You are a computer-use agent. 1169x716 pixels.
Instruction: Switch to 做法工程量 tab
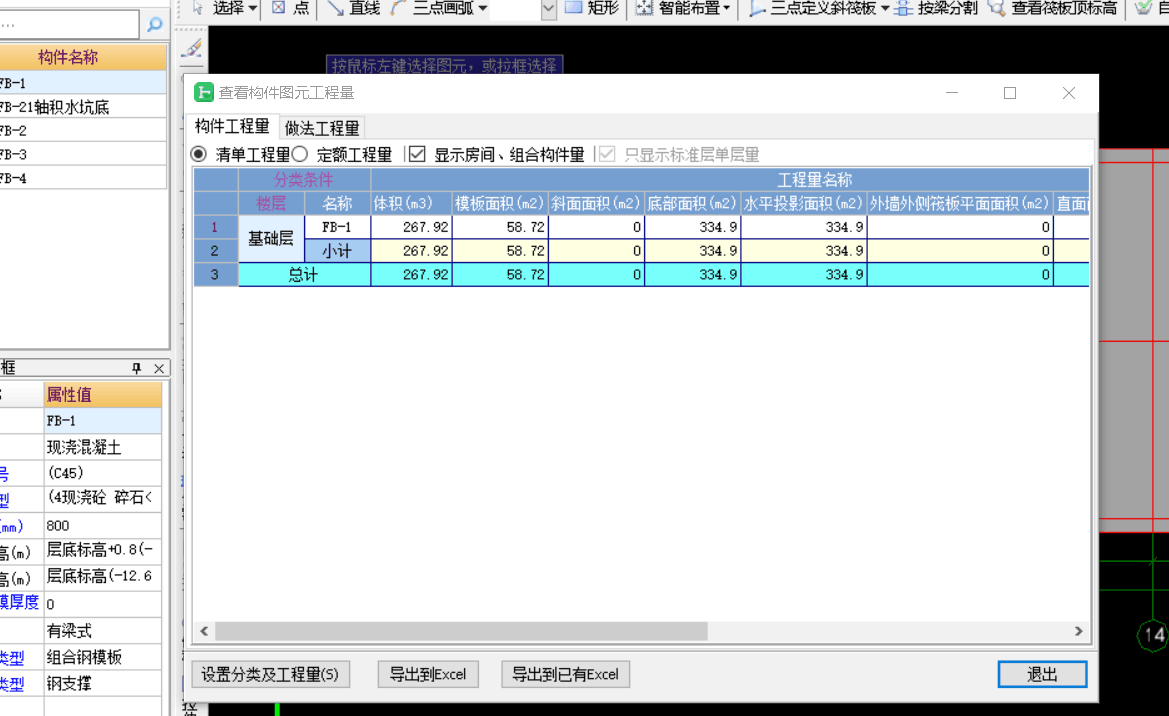click(x=322, y=128)
